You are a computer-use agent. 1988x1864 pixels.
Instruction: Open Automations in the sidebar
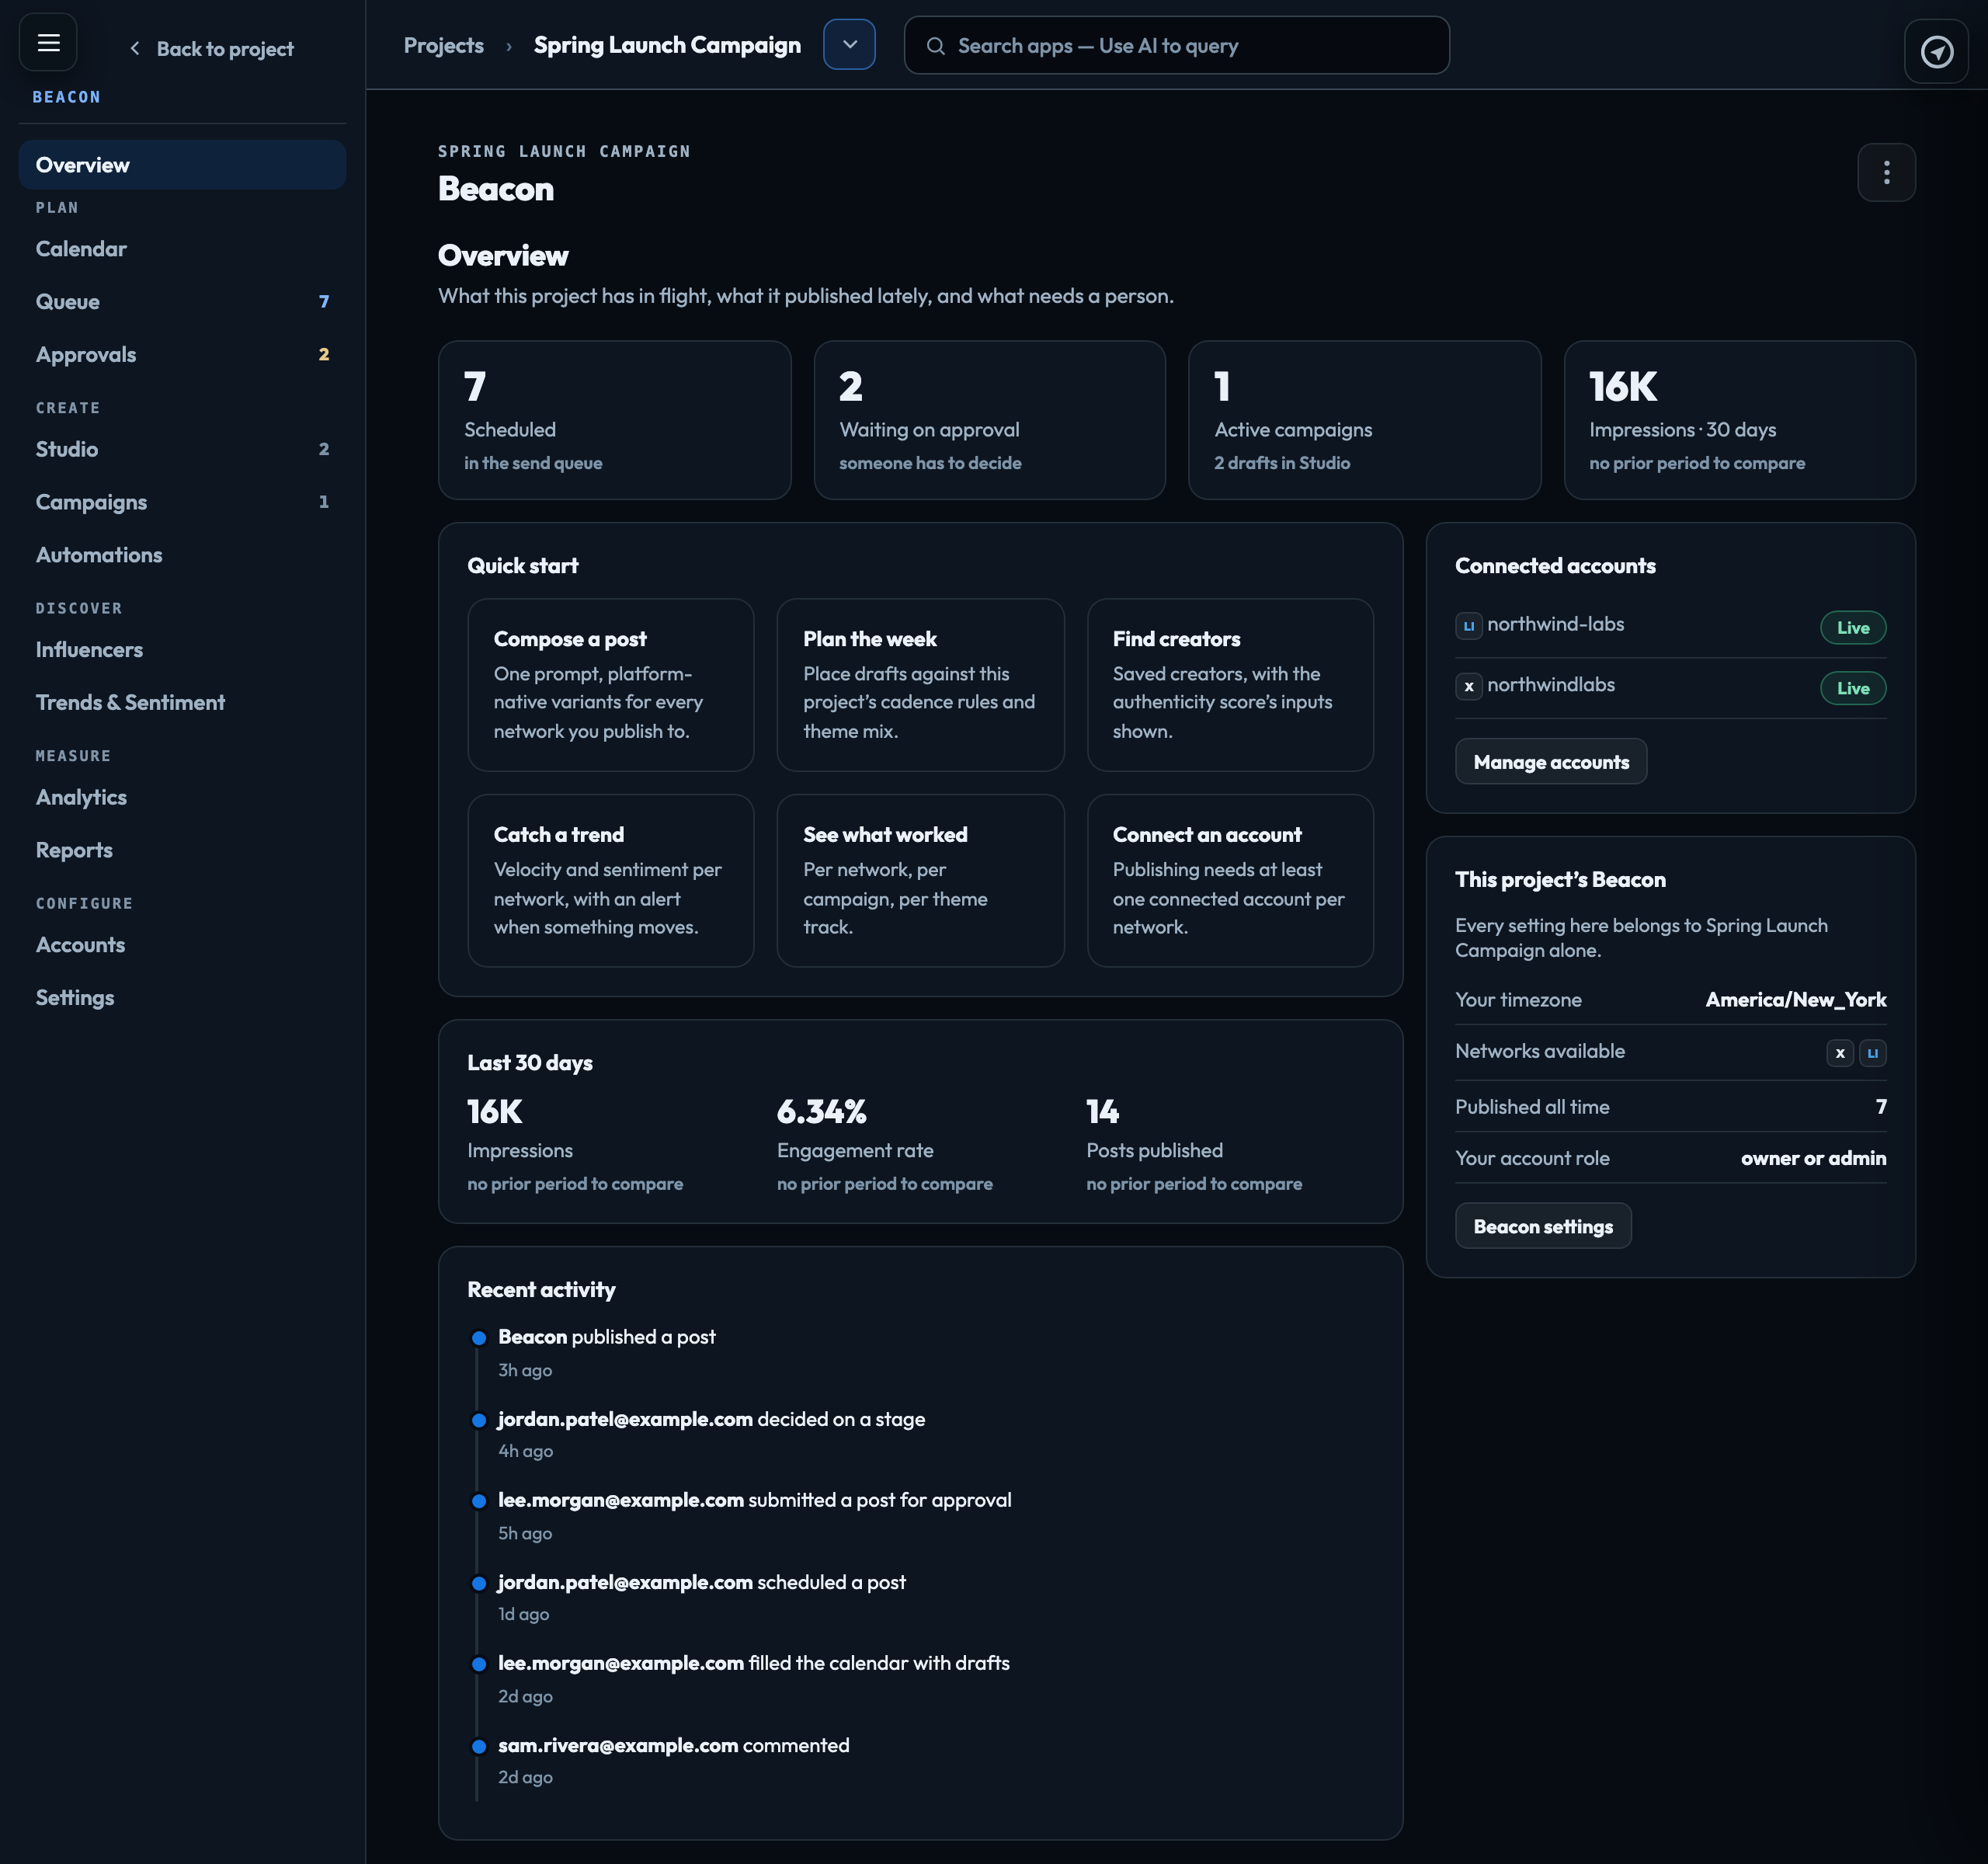pyautogui.click(x=182, y=555)
